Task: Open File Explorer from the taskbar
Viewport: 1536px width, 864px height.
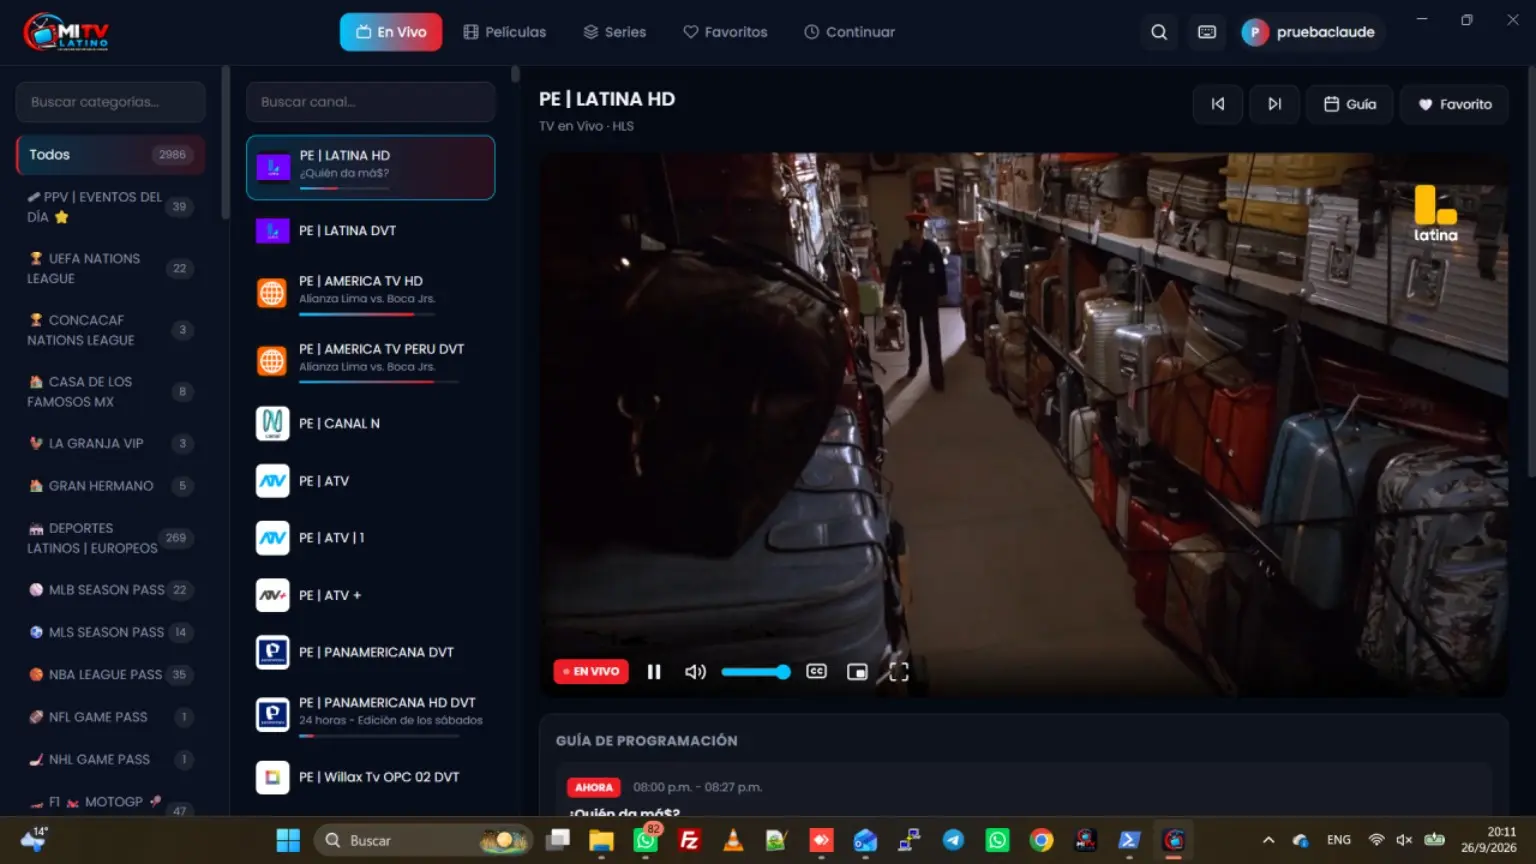Action: [x=601, y=841]
